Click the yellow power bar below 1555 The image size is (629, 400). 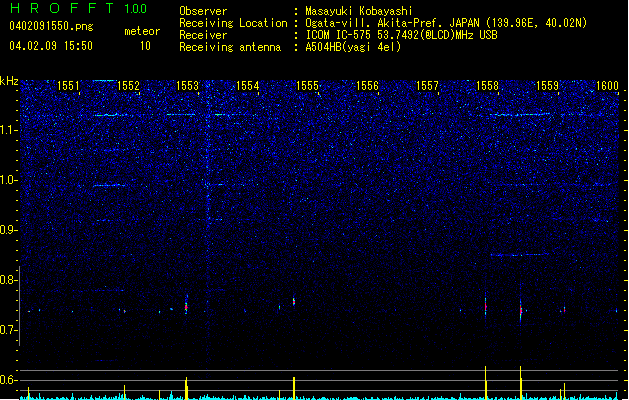294,388
